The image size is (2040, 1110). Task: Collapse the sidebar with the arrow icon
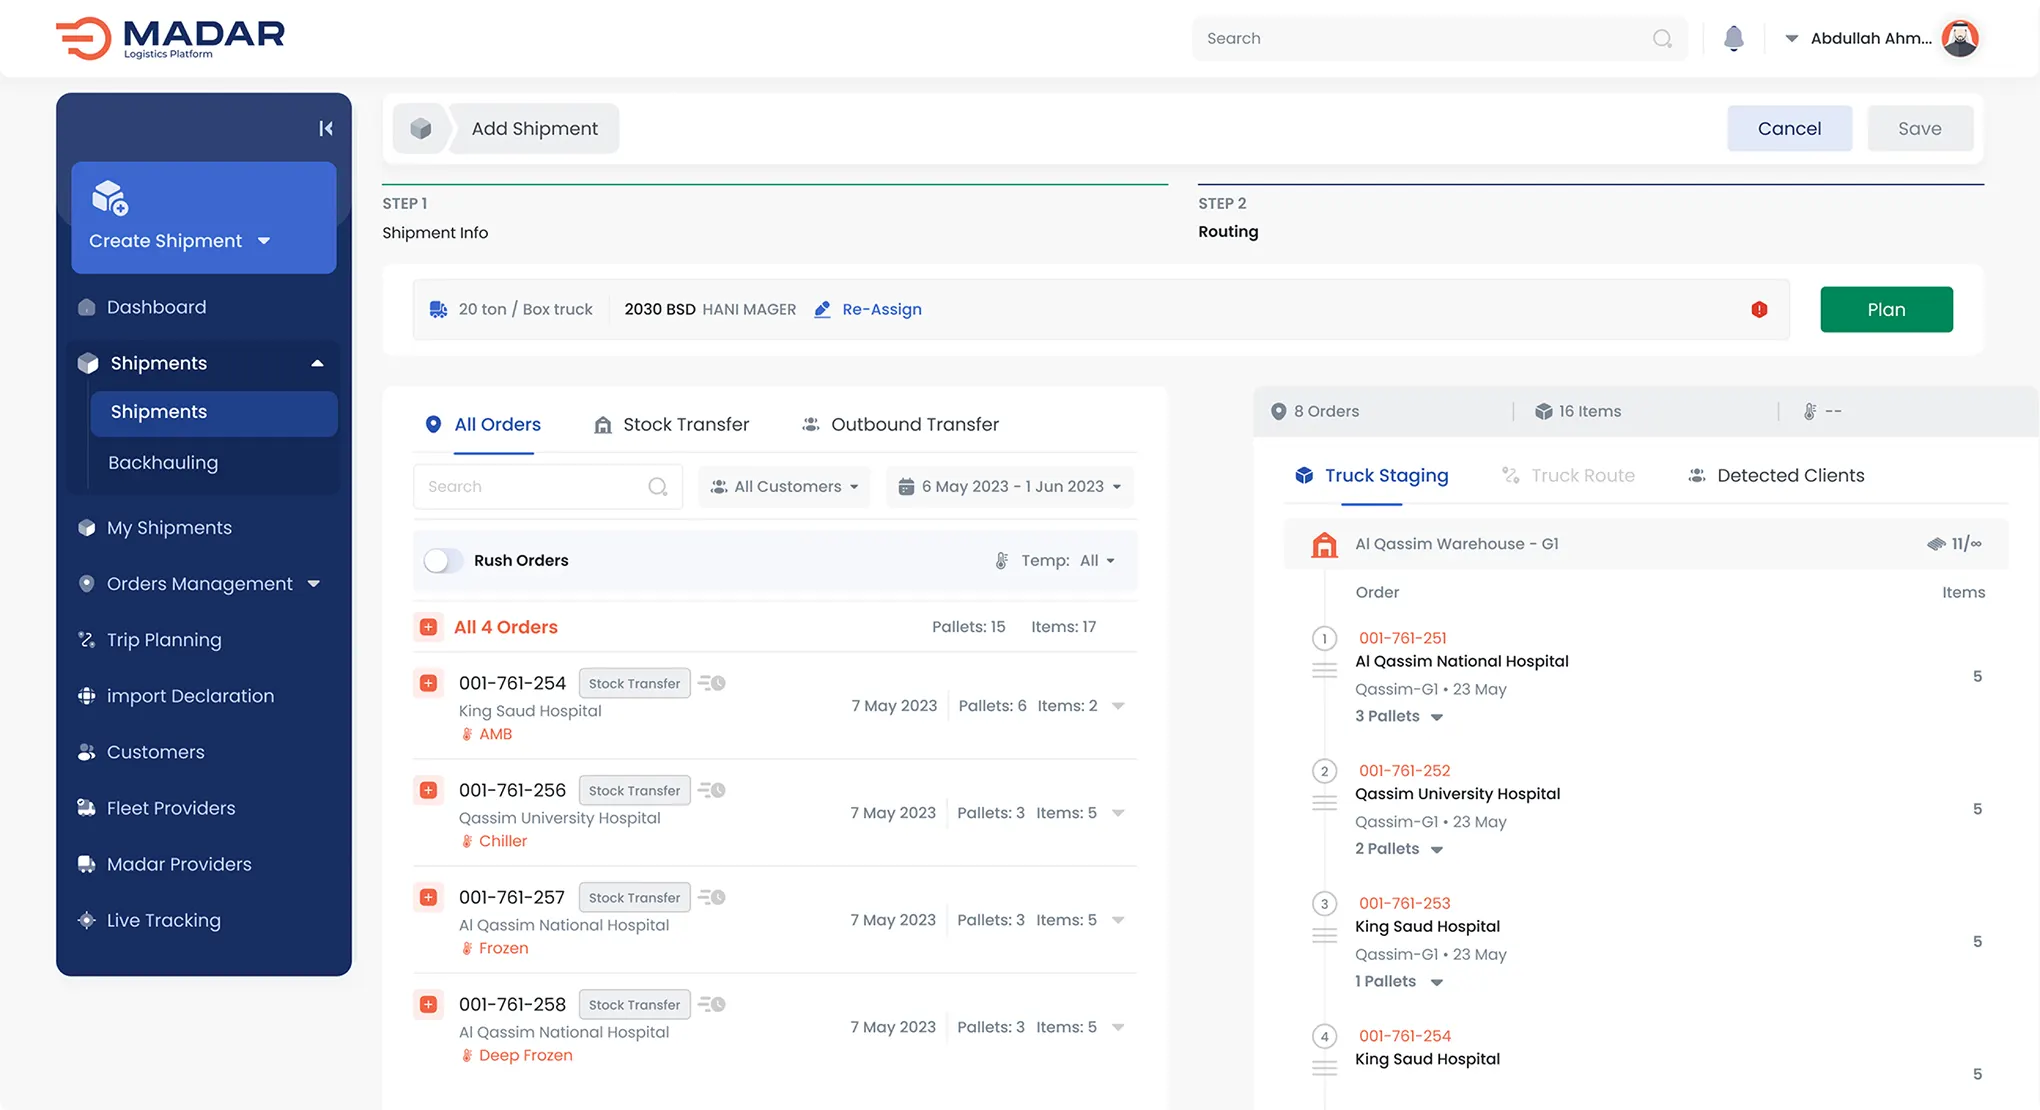tap(325, 128)
